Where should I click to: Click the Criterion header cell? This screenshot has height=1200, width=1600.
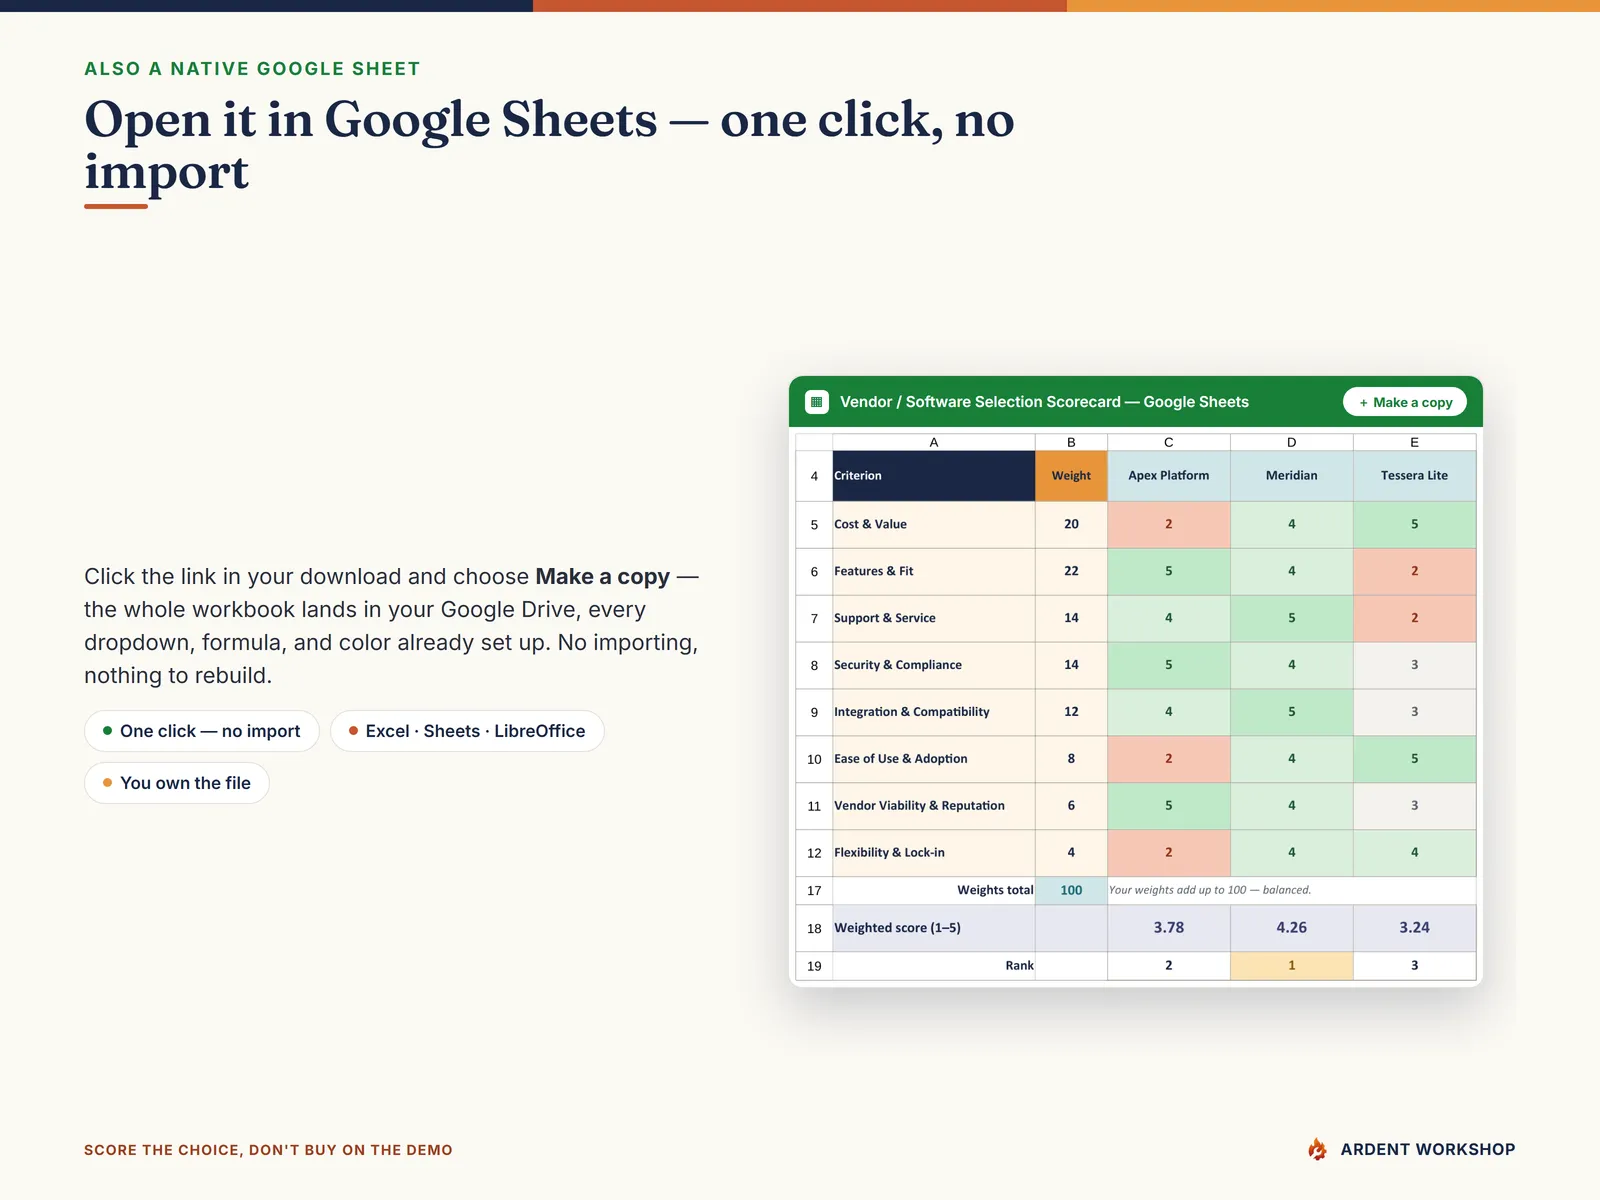[x=934, y=476]
